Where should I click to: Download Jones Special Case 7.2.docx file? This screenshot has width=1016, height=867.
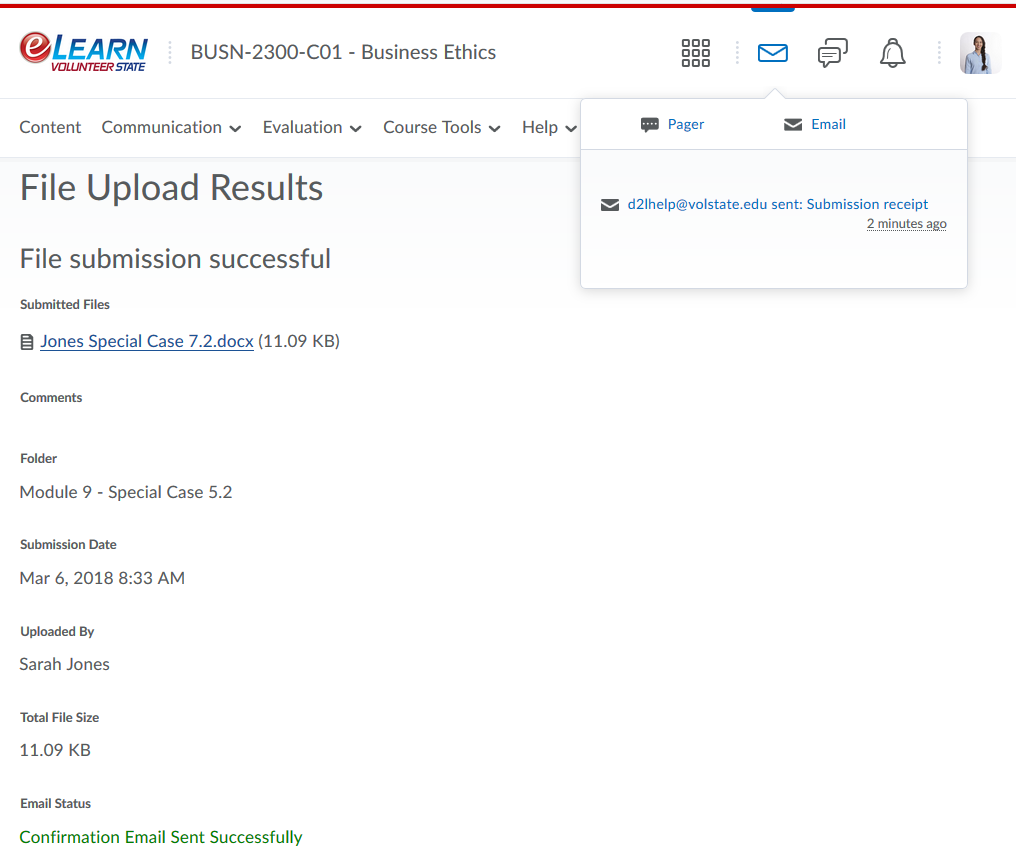pos(146,341)
